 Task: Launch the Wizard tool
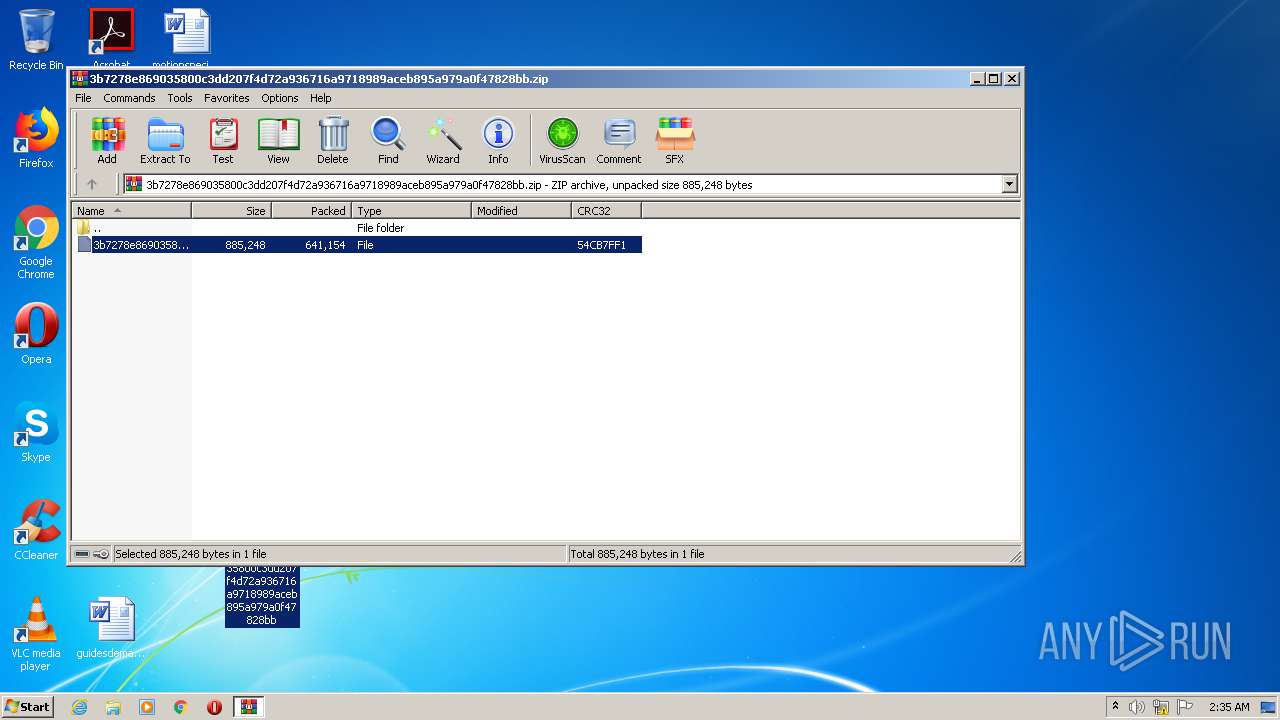pos(443,140)
